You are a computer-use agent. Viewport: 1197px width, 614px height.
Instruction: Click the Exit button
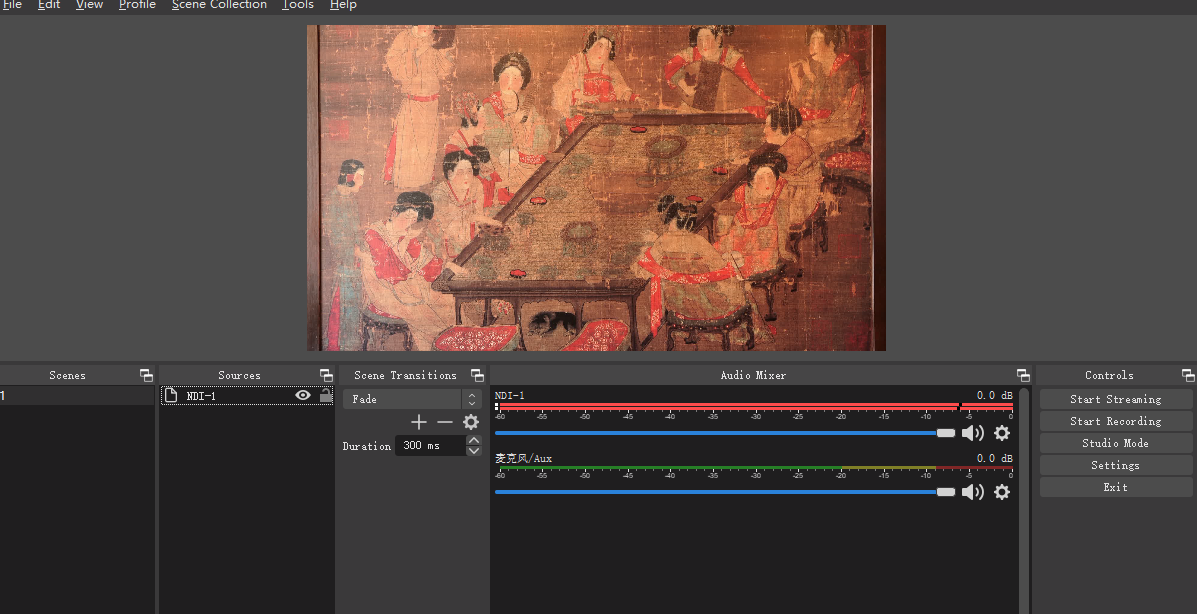click(x=1115, y=487)
